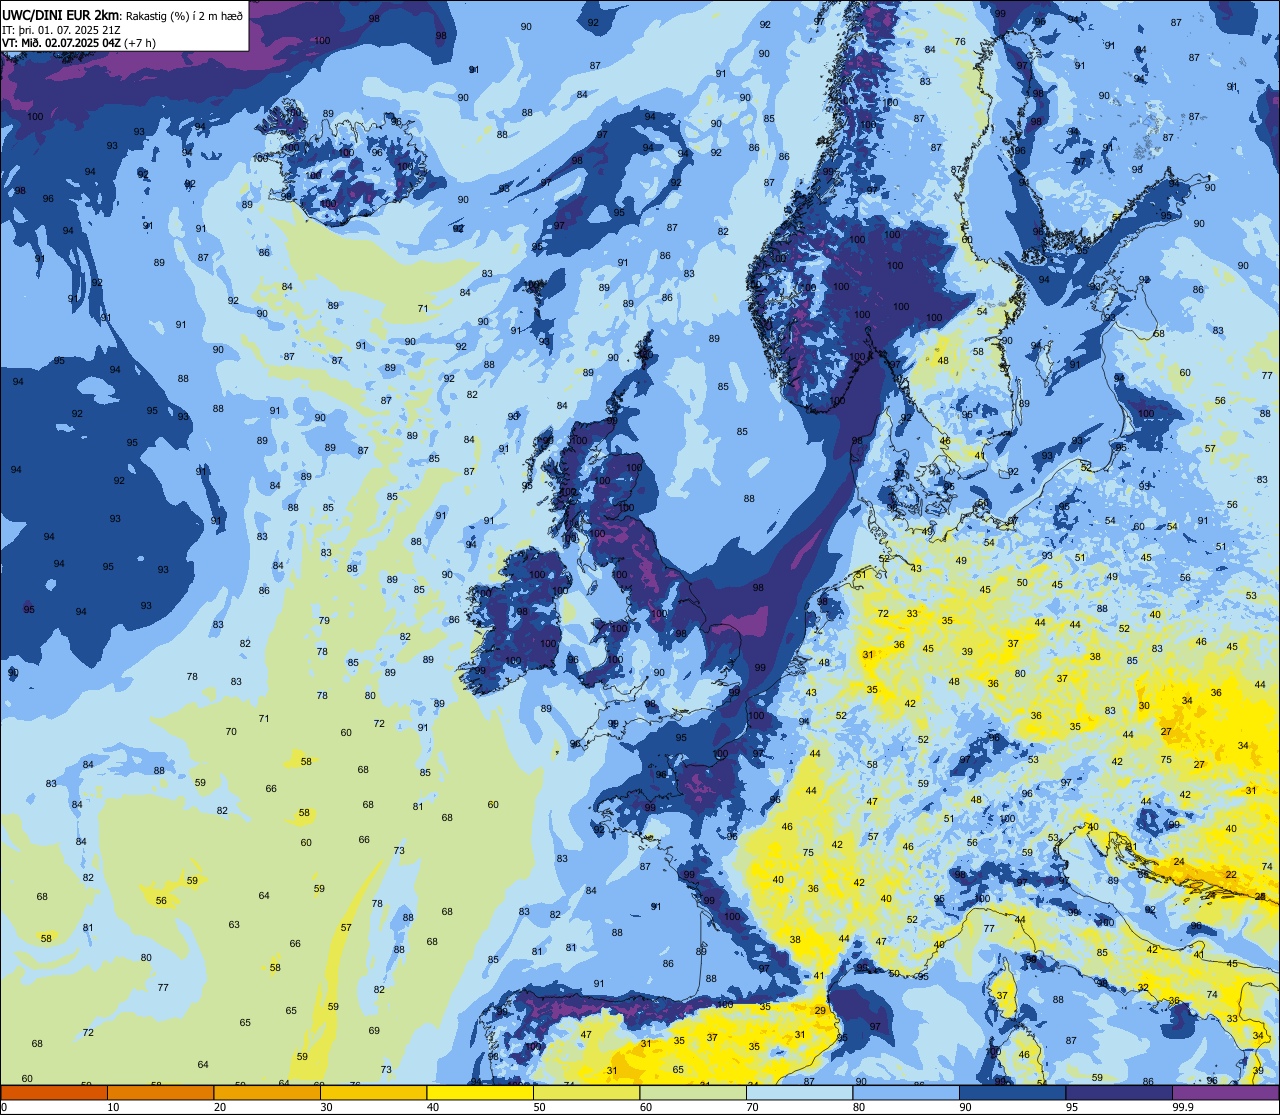Click the light orange 20–30 legend swatch
This screenshot has width=1280, height=1115.
pyautogui.click(x=267, y=1092)
